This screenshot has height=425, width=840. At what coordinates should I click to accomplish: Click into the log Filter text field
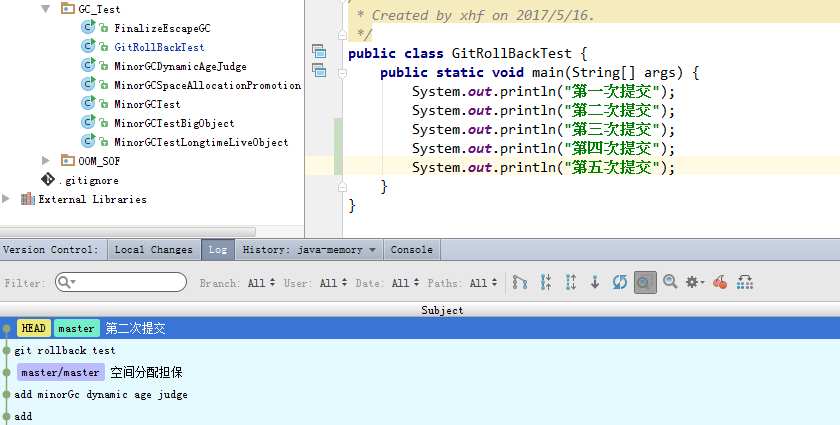coord(121,282)
